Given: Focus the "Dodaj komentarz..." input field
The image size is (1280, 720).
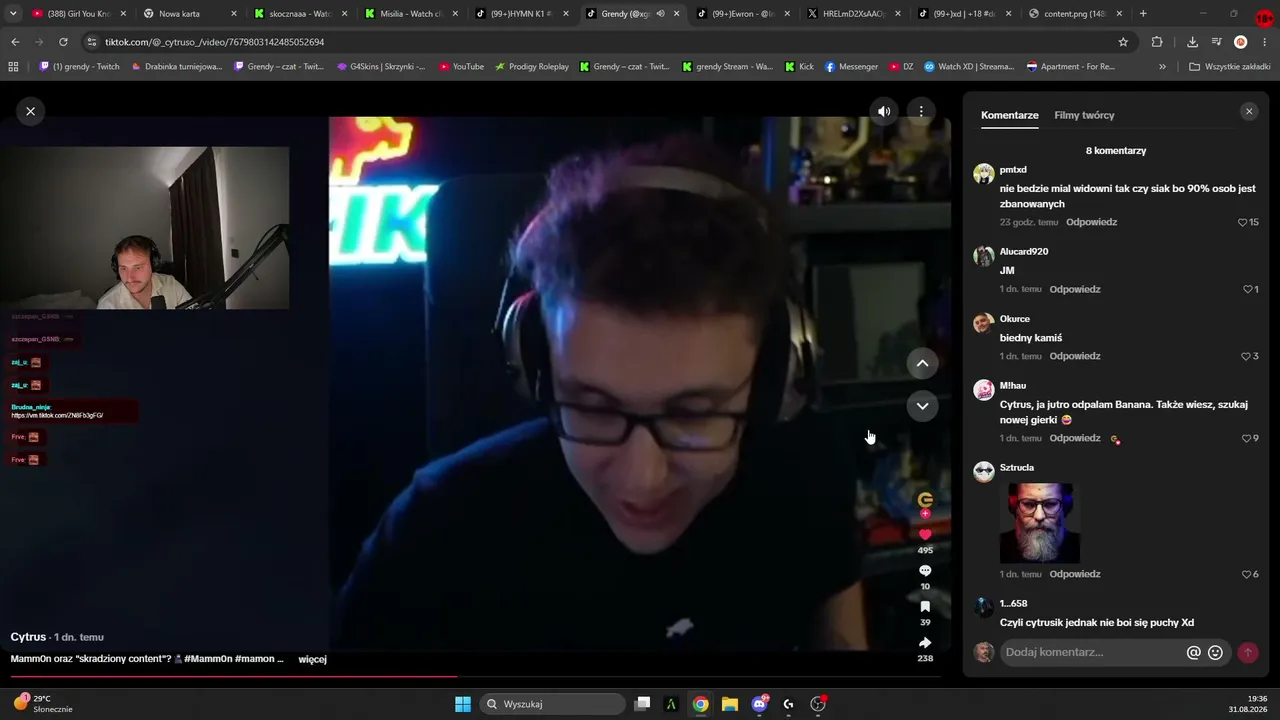Looking at the screenshot, I should tap(1092, 652).
